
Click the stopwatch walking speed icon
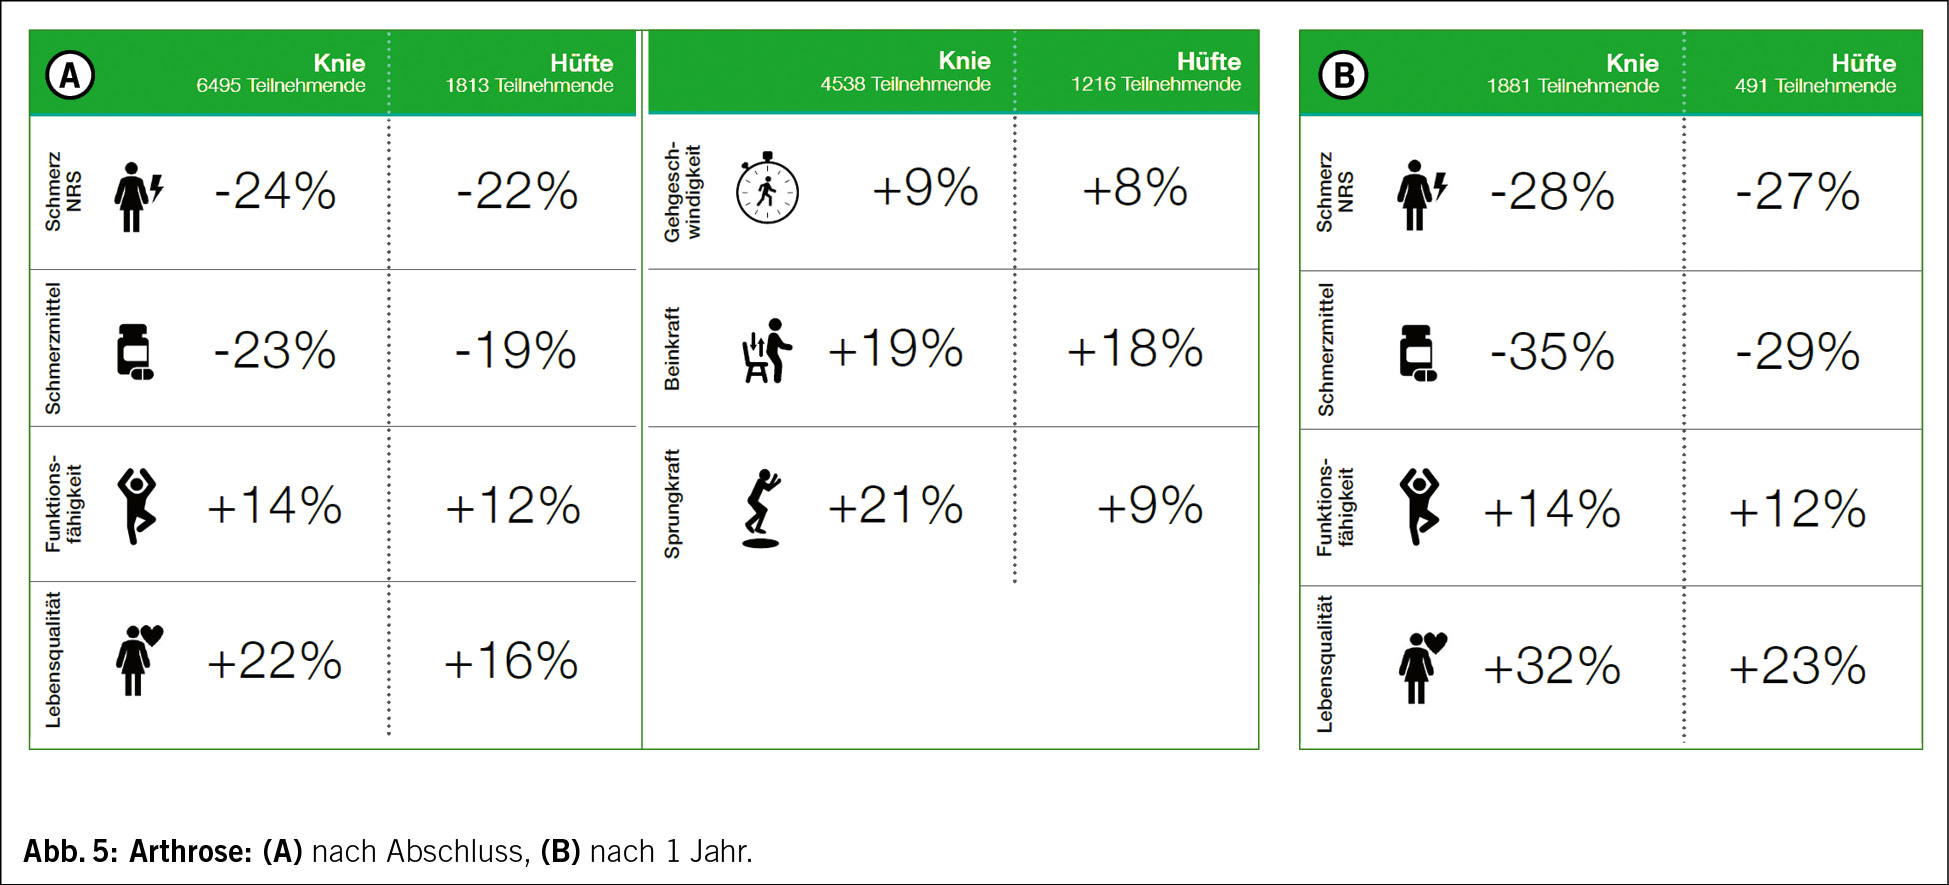[x=767, y=188]
